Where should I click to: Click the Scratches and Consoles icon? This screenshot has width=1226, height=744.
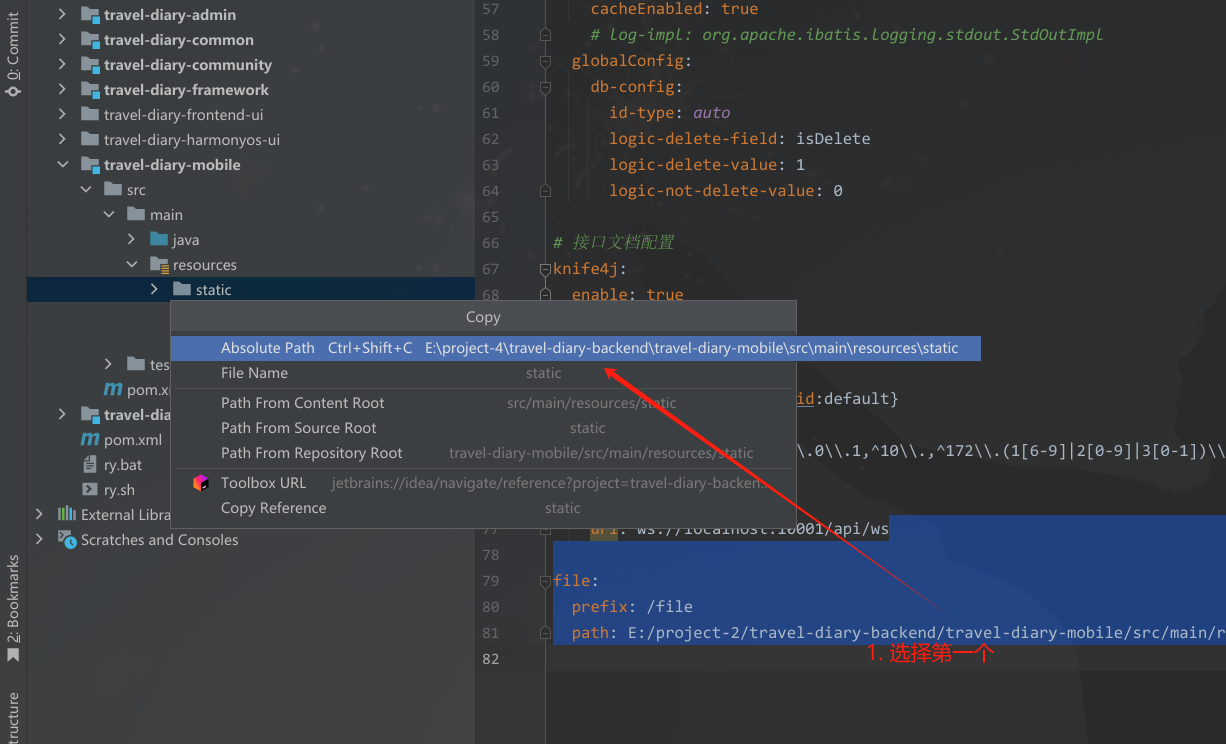point(67,539)
